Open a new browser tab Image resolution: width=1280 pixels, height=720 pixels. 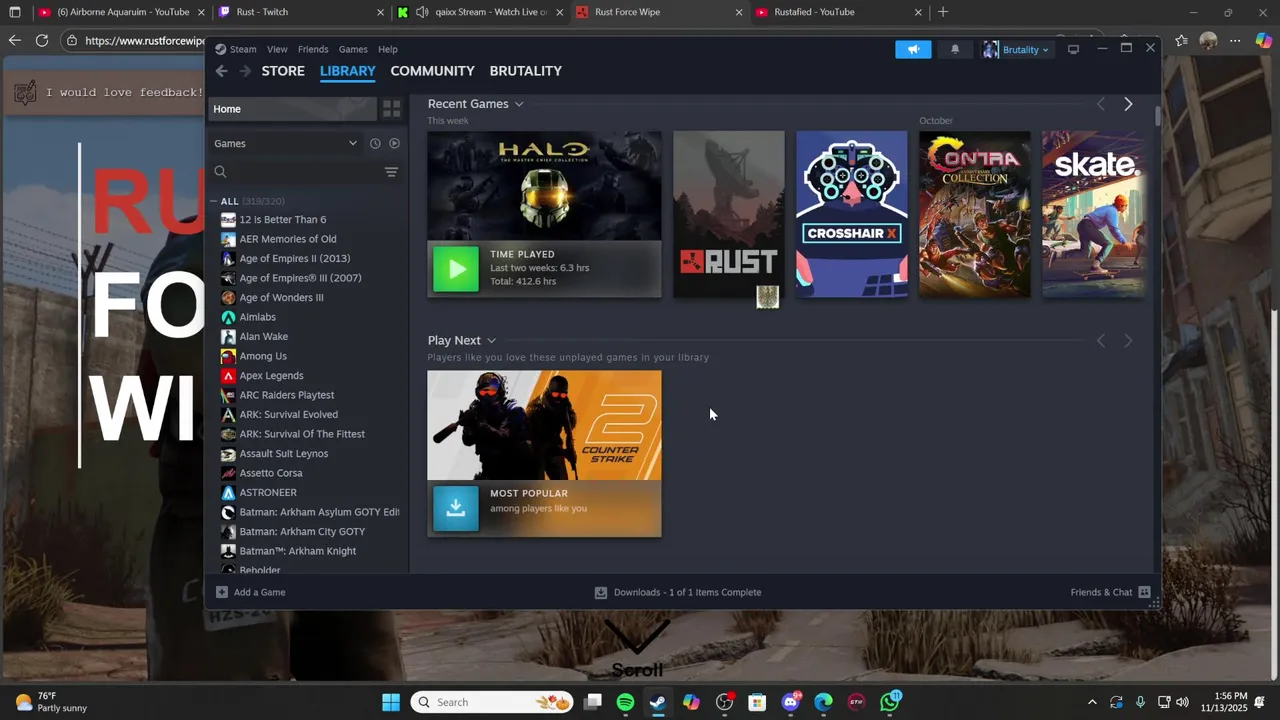(943, 12)
